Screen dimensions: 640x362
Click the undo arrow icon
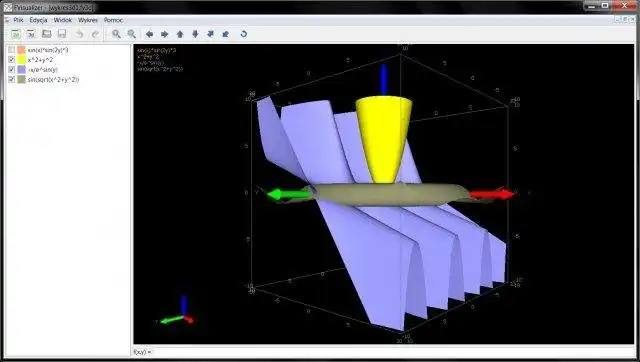(80, 34)
